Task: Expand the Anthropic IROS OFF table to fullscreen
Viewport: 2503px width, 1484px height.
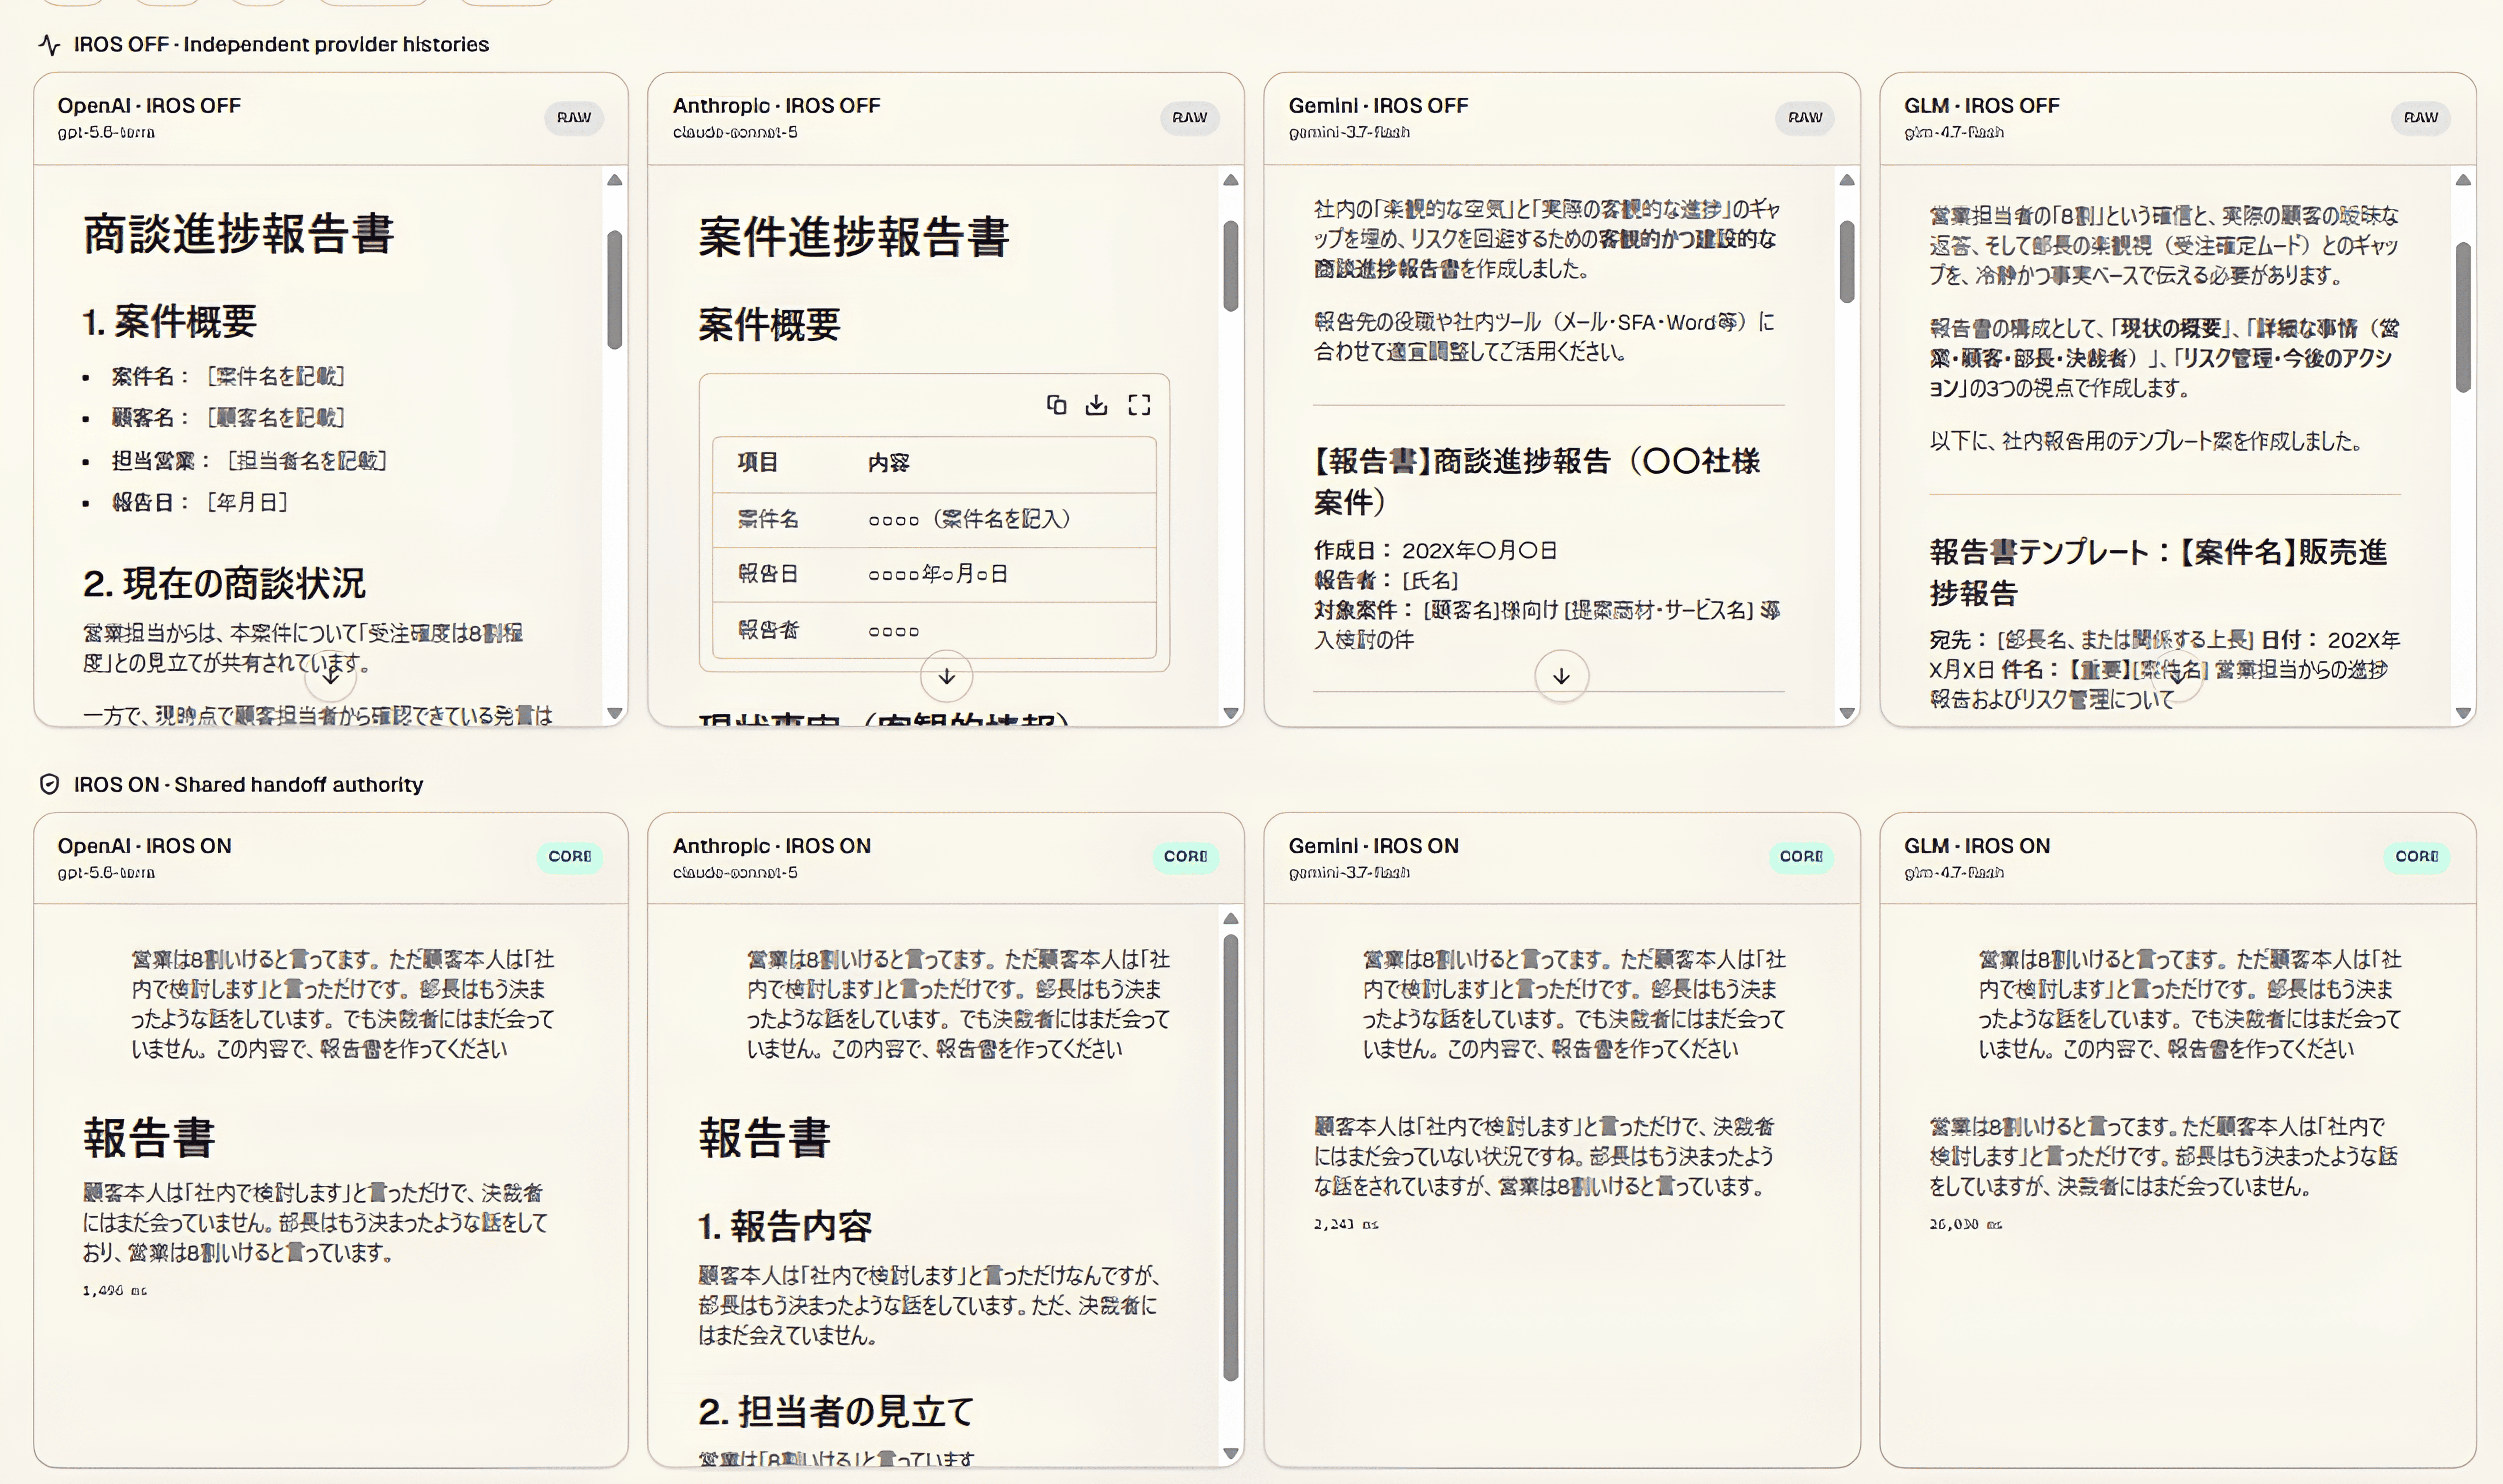Action: [1139, 404]
